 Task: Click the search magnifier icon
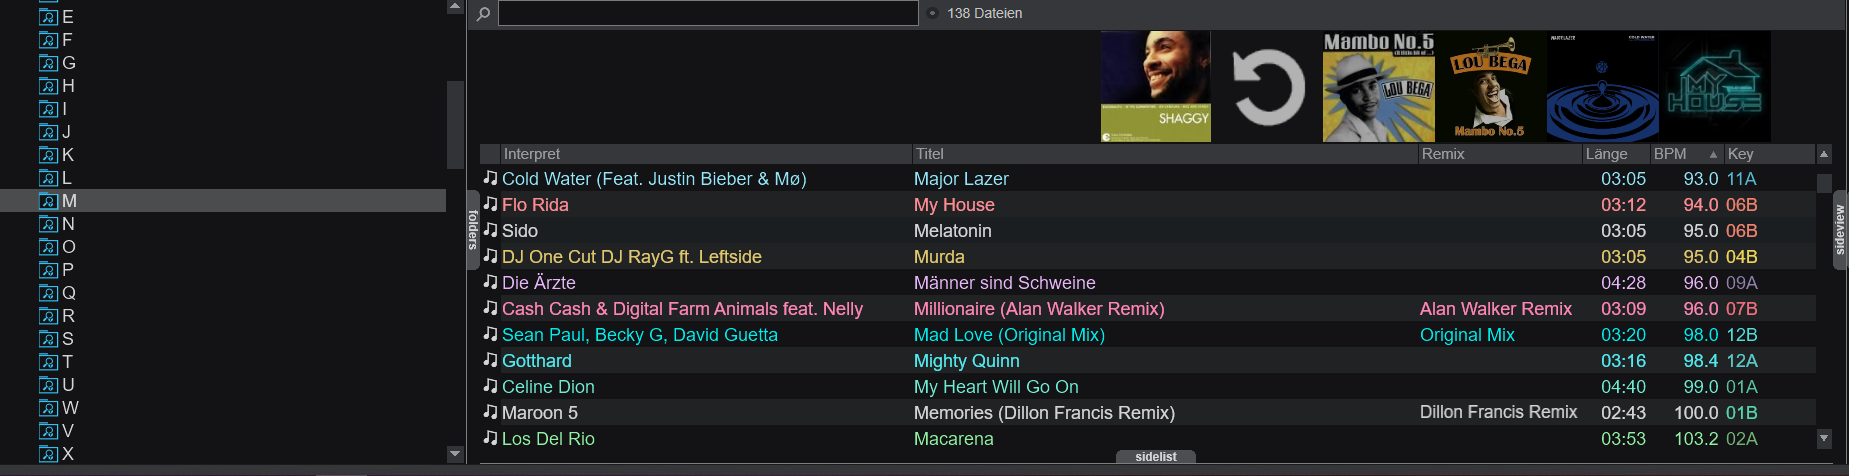pyautogui.click(x=483, y=14)
